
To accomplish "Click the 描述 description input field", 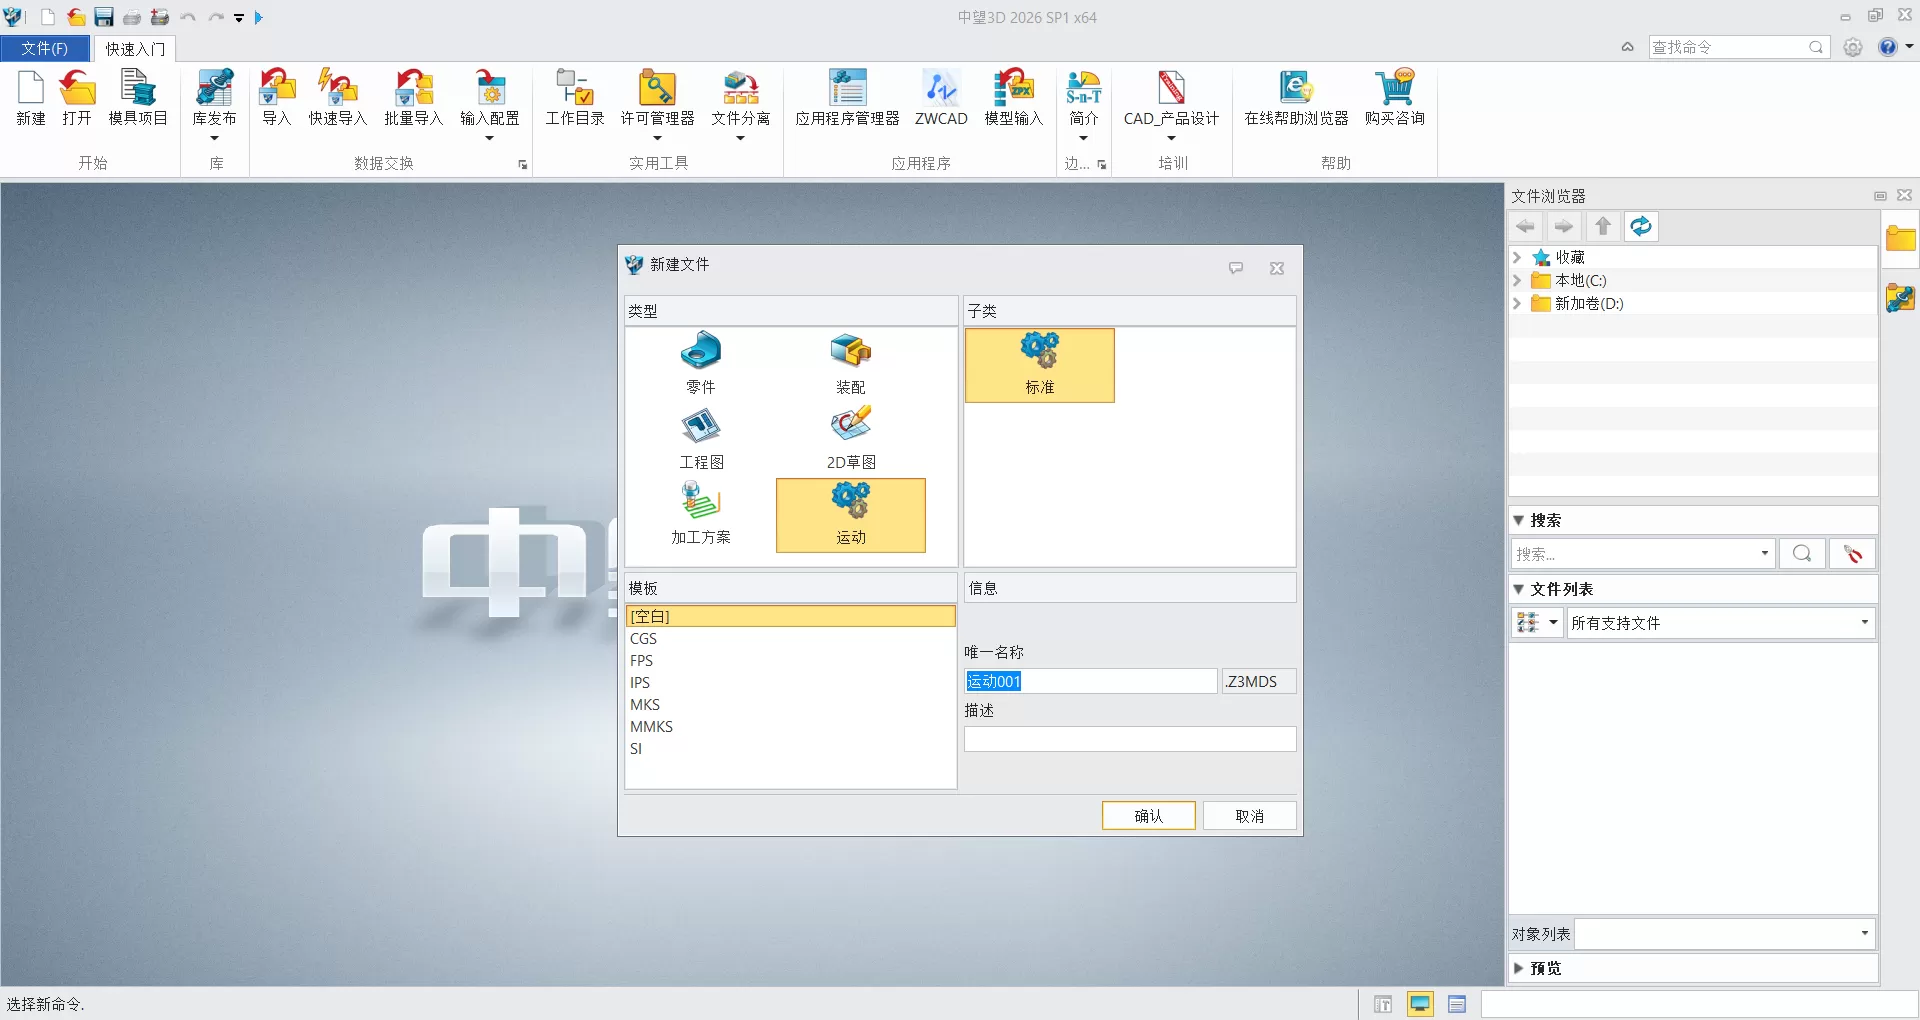I will tap(1129, 739).
